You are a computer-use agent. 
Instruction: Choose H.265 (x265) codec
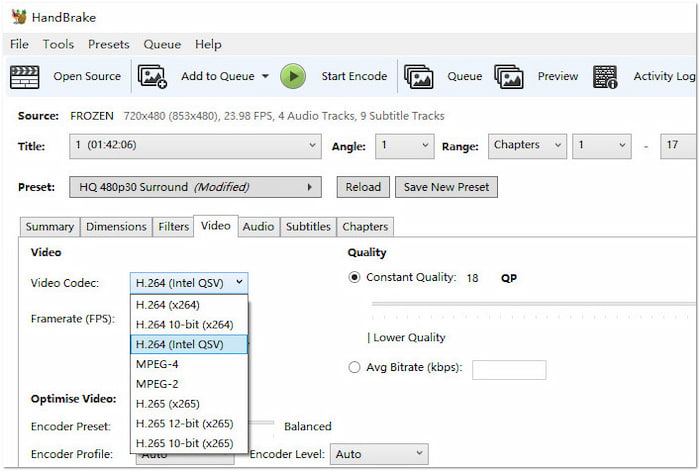[189, 404]
